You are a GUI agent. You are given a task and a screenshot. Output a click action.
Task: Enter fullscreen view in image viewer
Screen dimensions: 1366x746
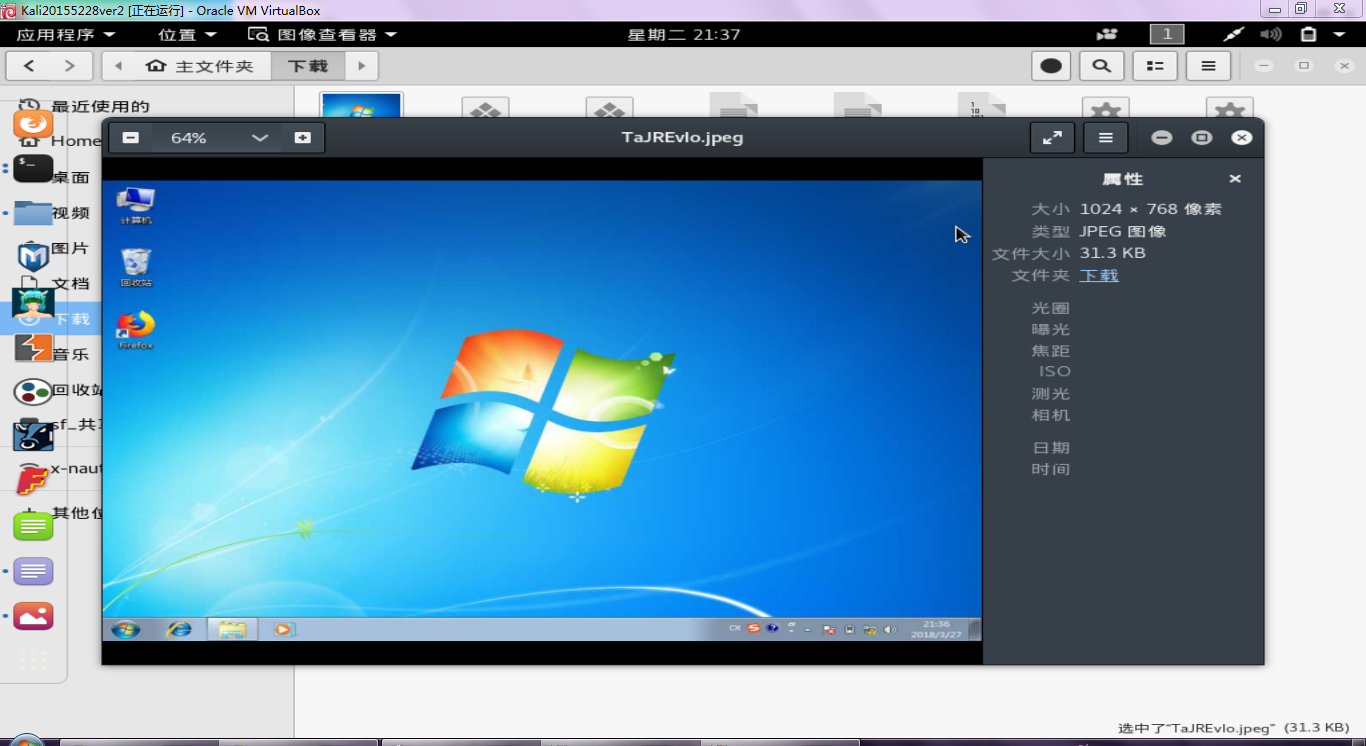point(1052,138)
